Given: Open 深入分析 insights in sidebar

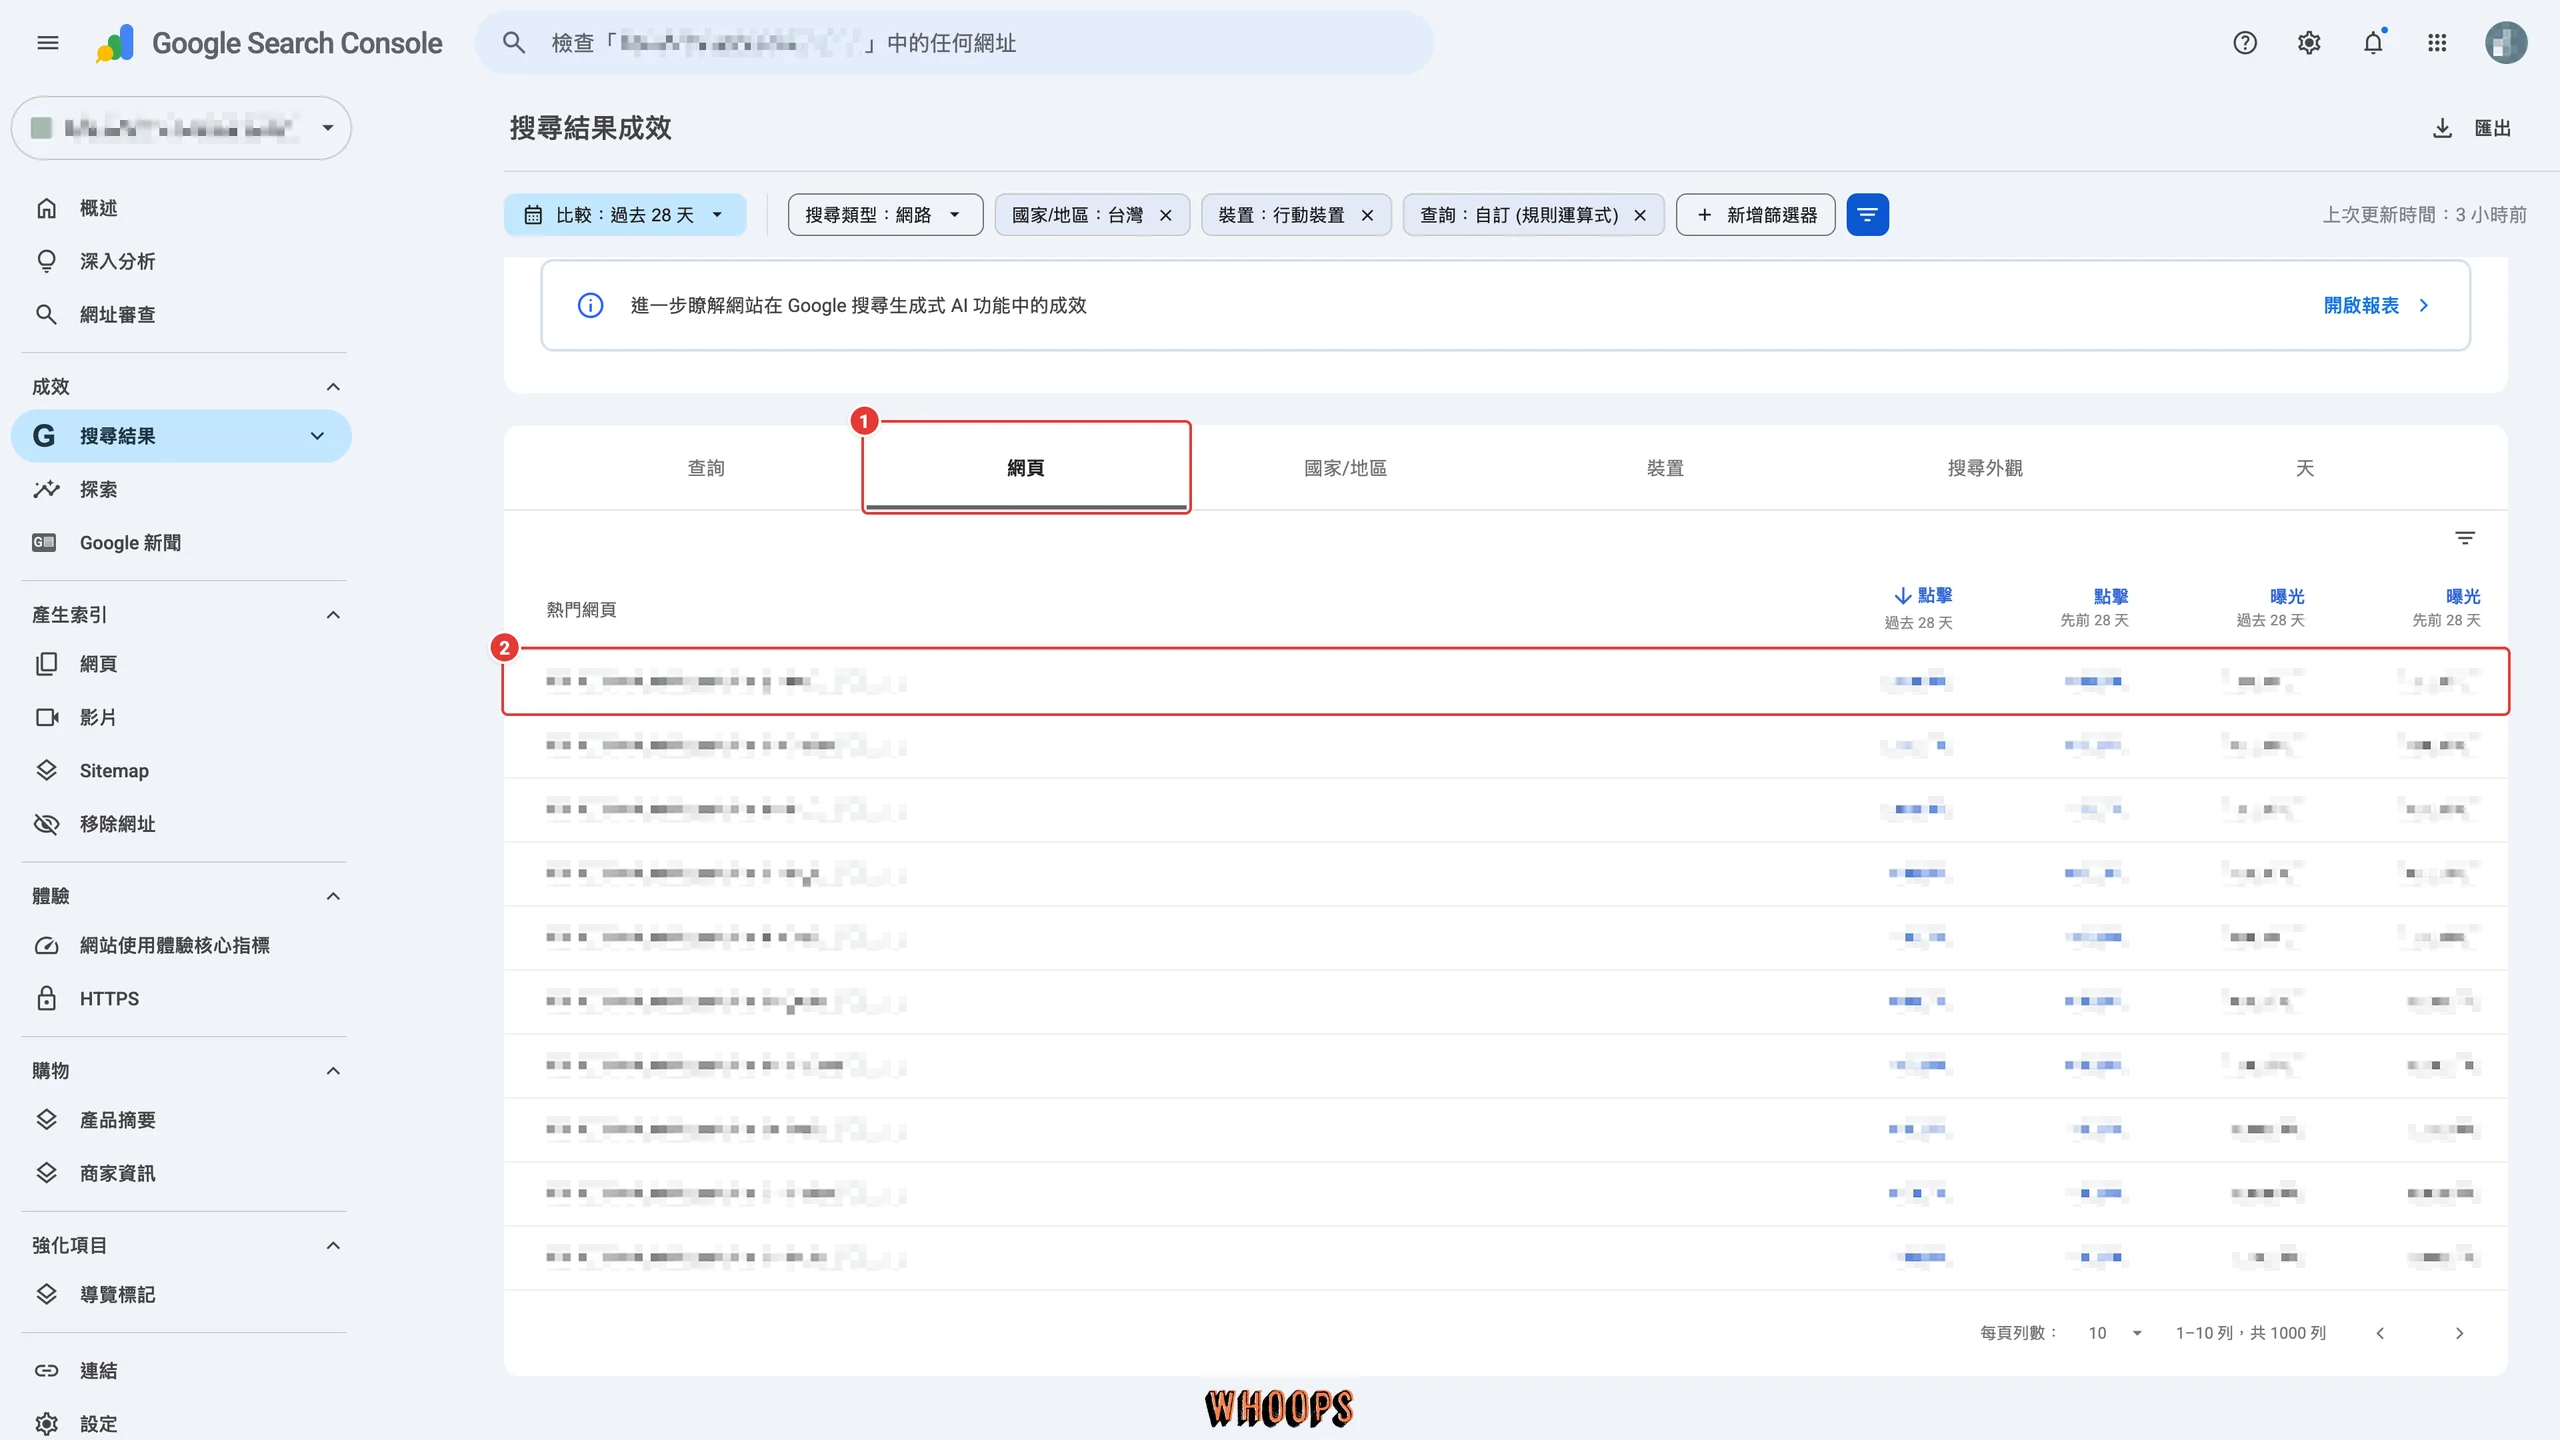Looking at the screenshot, I should [x=182, y=261].
